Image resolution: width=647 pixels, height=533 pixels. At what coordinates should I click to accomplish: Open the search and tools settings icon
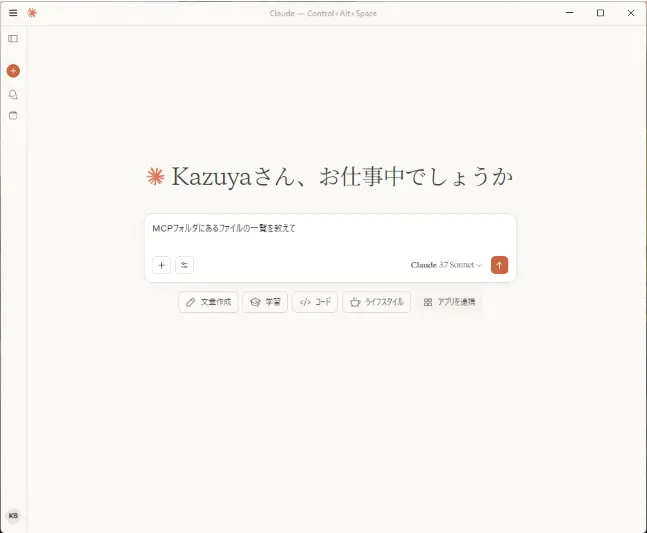(x=184, y=265)
